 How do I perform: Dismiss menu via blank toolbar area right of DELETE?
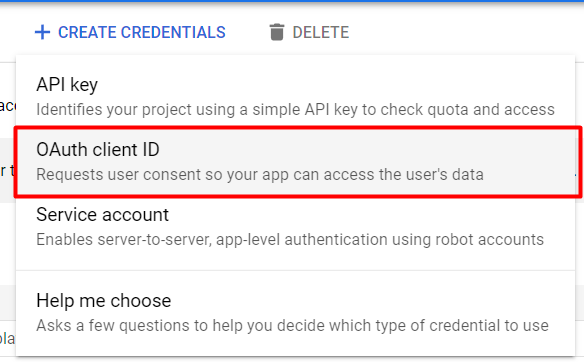pyautogui.click(x=466, y=32)
